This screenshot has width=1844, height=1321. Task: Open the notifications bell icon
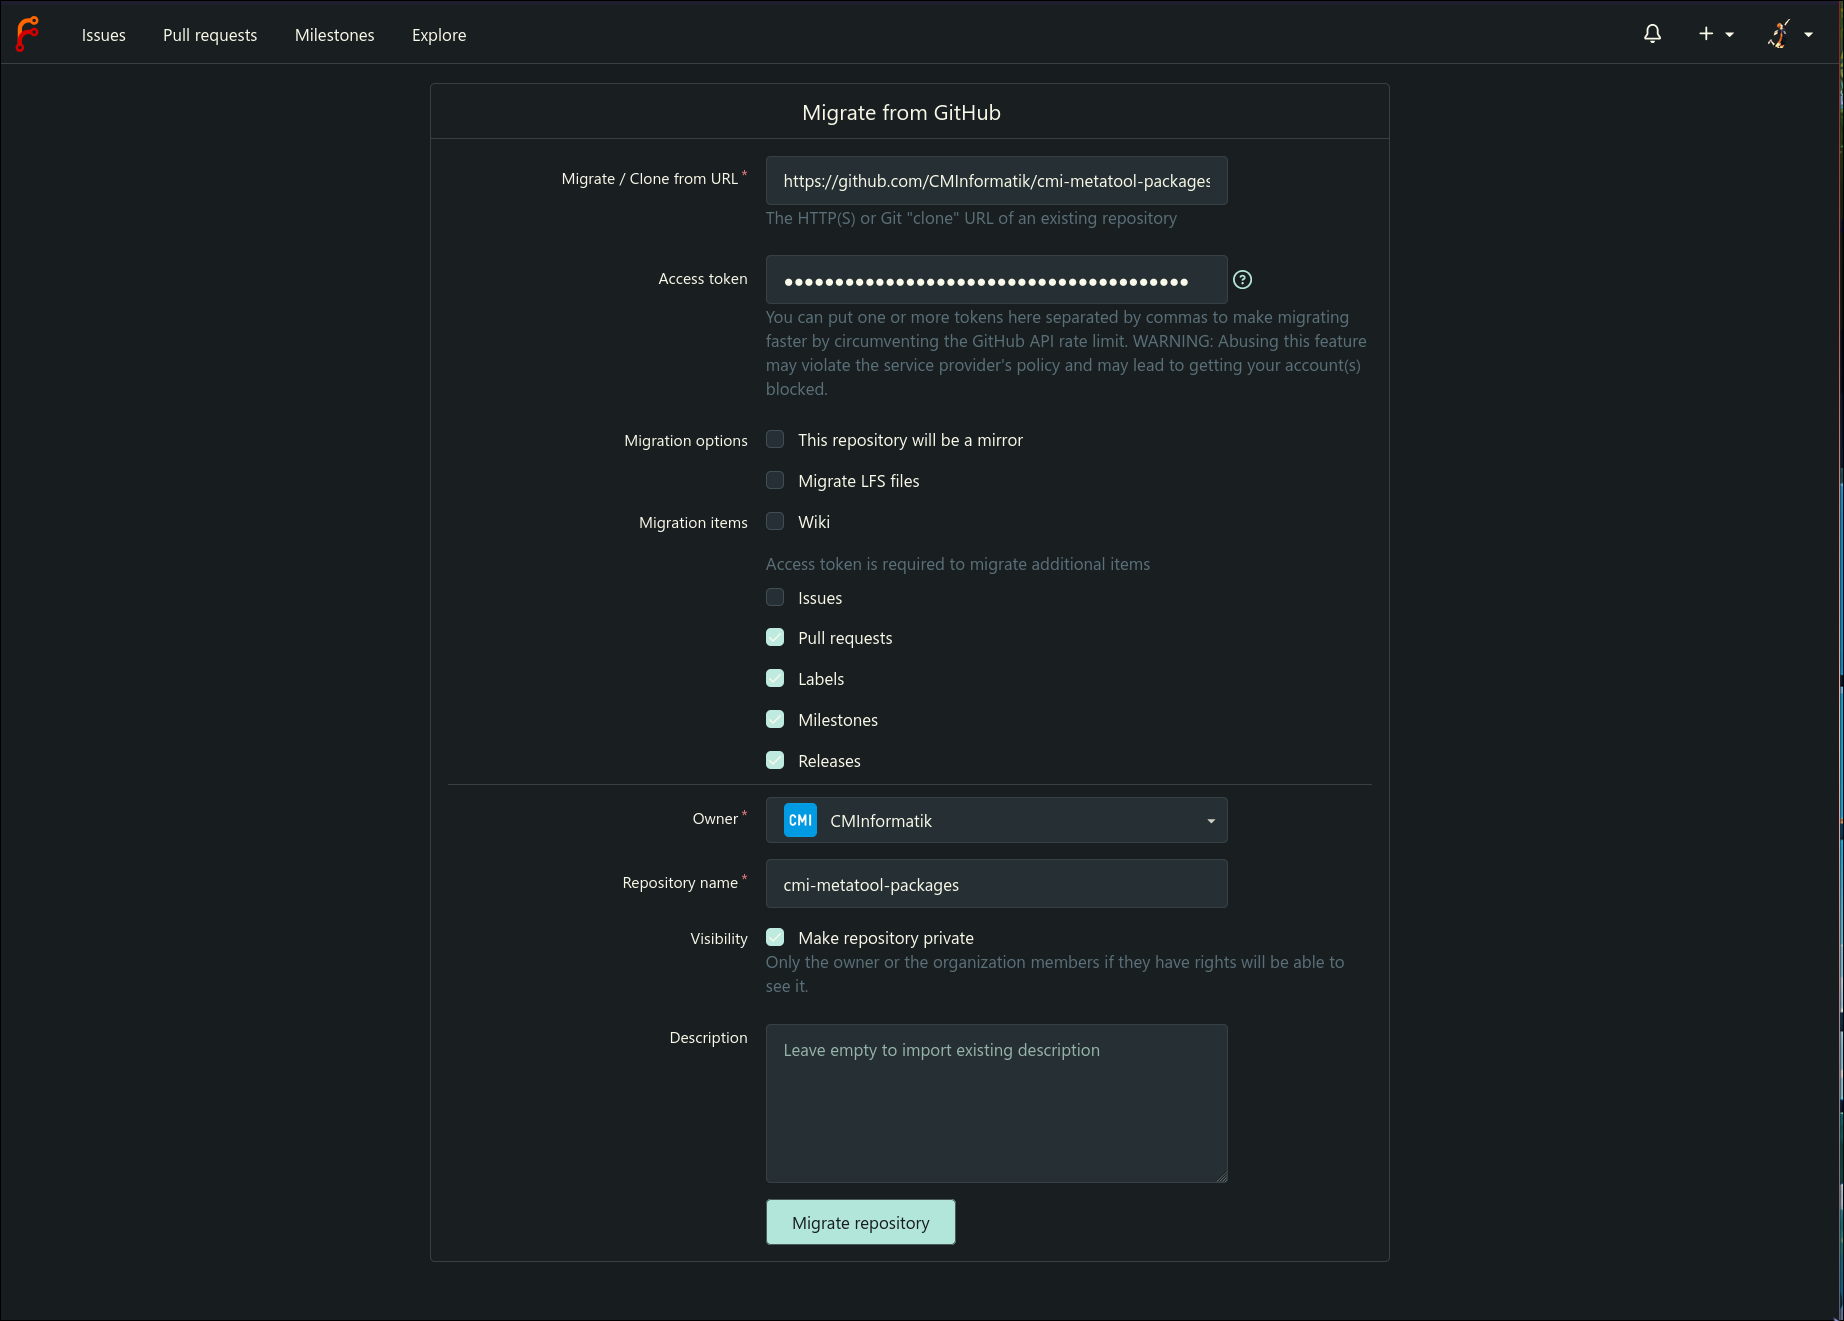(1652, 34)
